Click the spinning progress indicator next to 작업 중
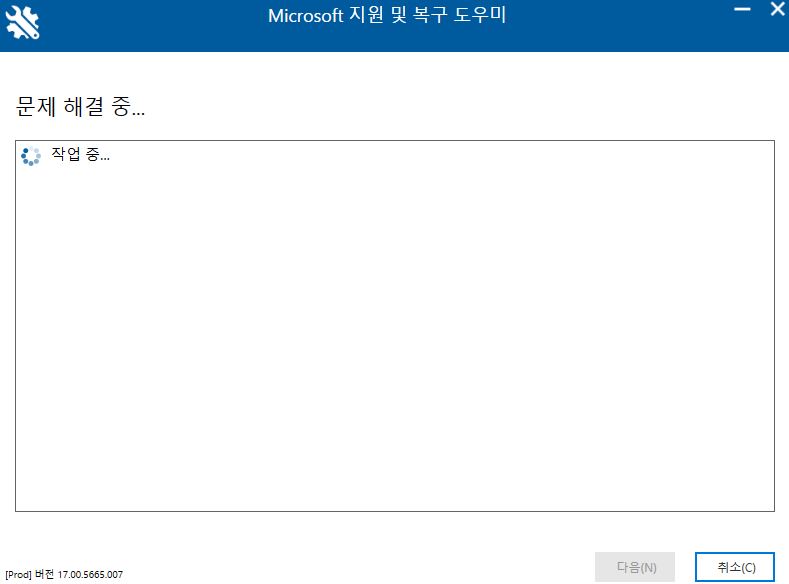The height and width of the screenshot is (584, 789). [31, 156]
